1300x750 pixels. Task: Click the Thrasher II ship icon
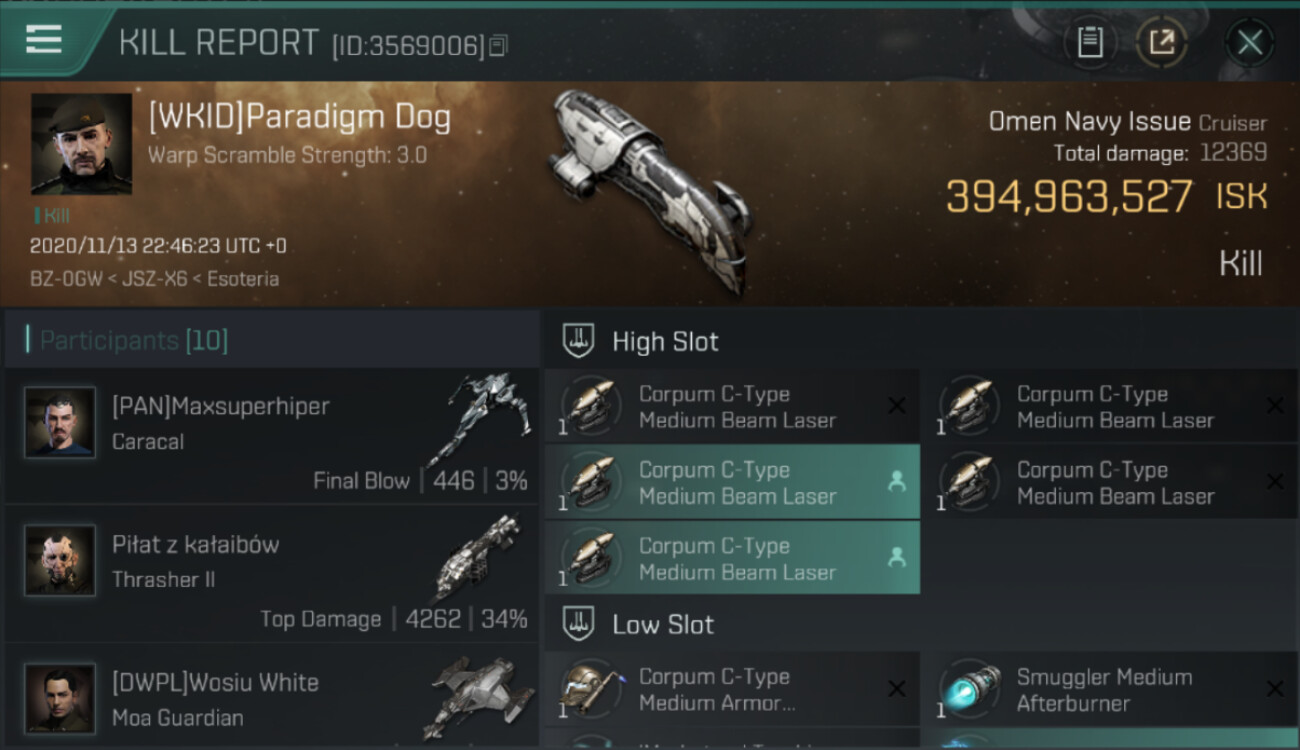tap(479, 557)
